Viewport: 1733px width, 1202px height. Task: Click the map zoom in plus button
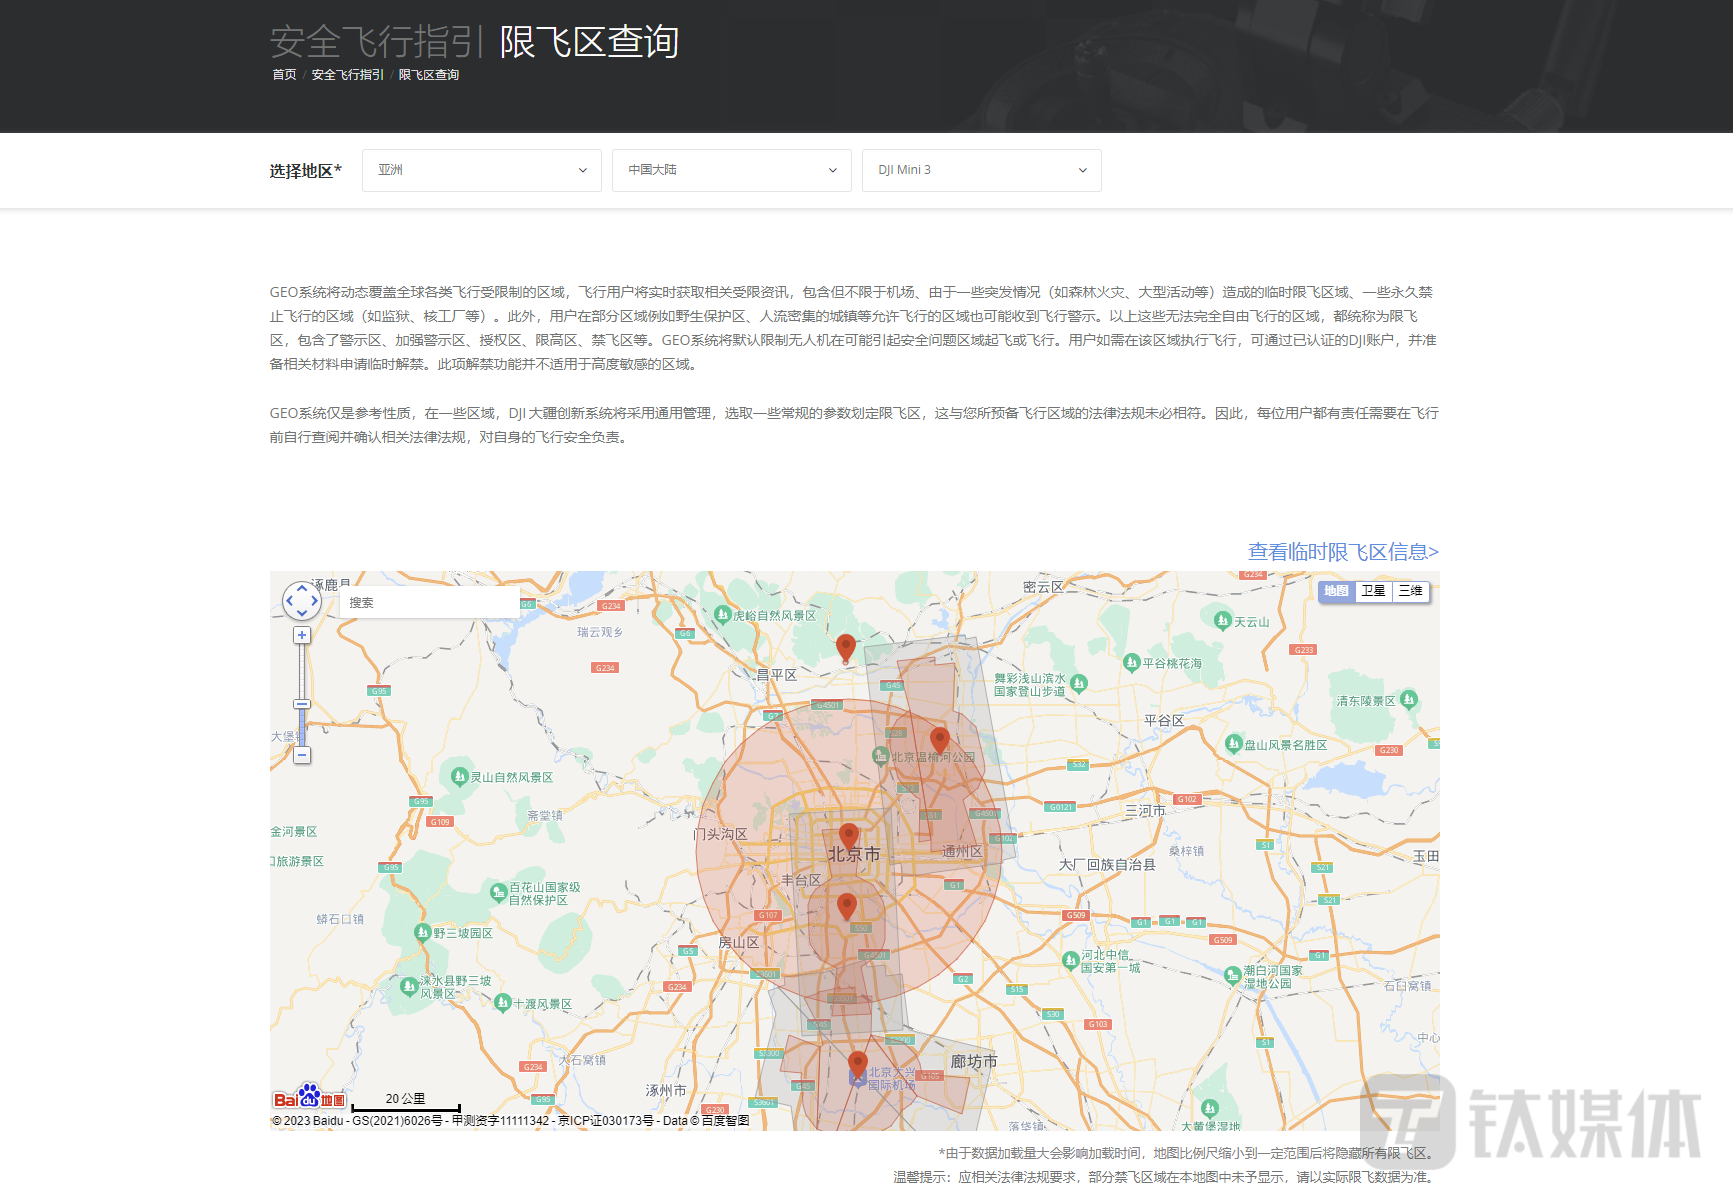click(302, 635)
